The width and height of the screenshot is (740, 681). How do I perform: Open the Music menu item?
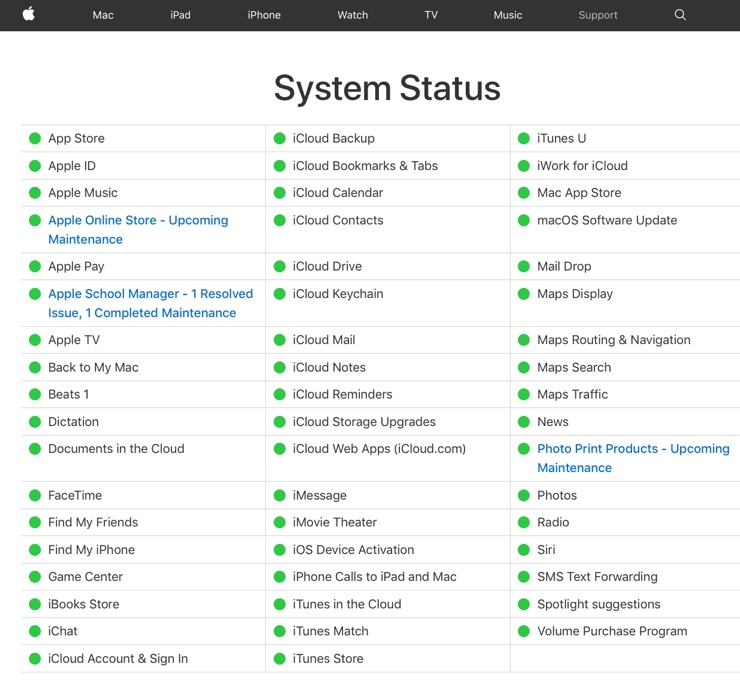508,15
